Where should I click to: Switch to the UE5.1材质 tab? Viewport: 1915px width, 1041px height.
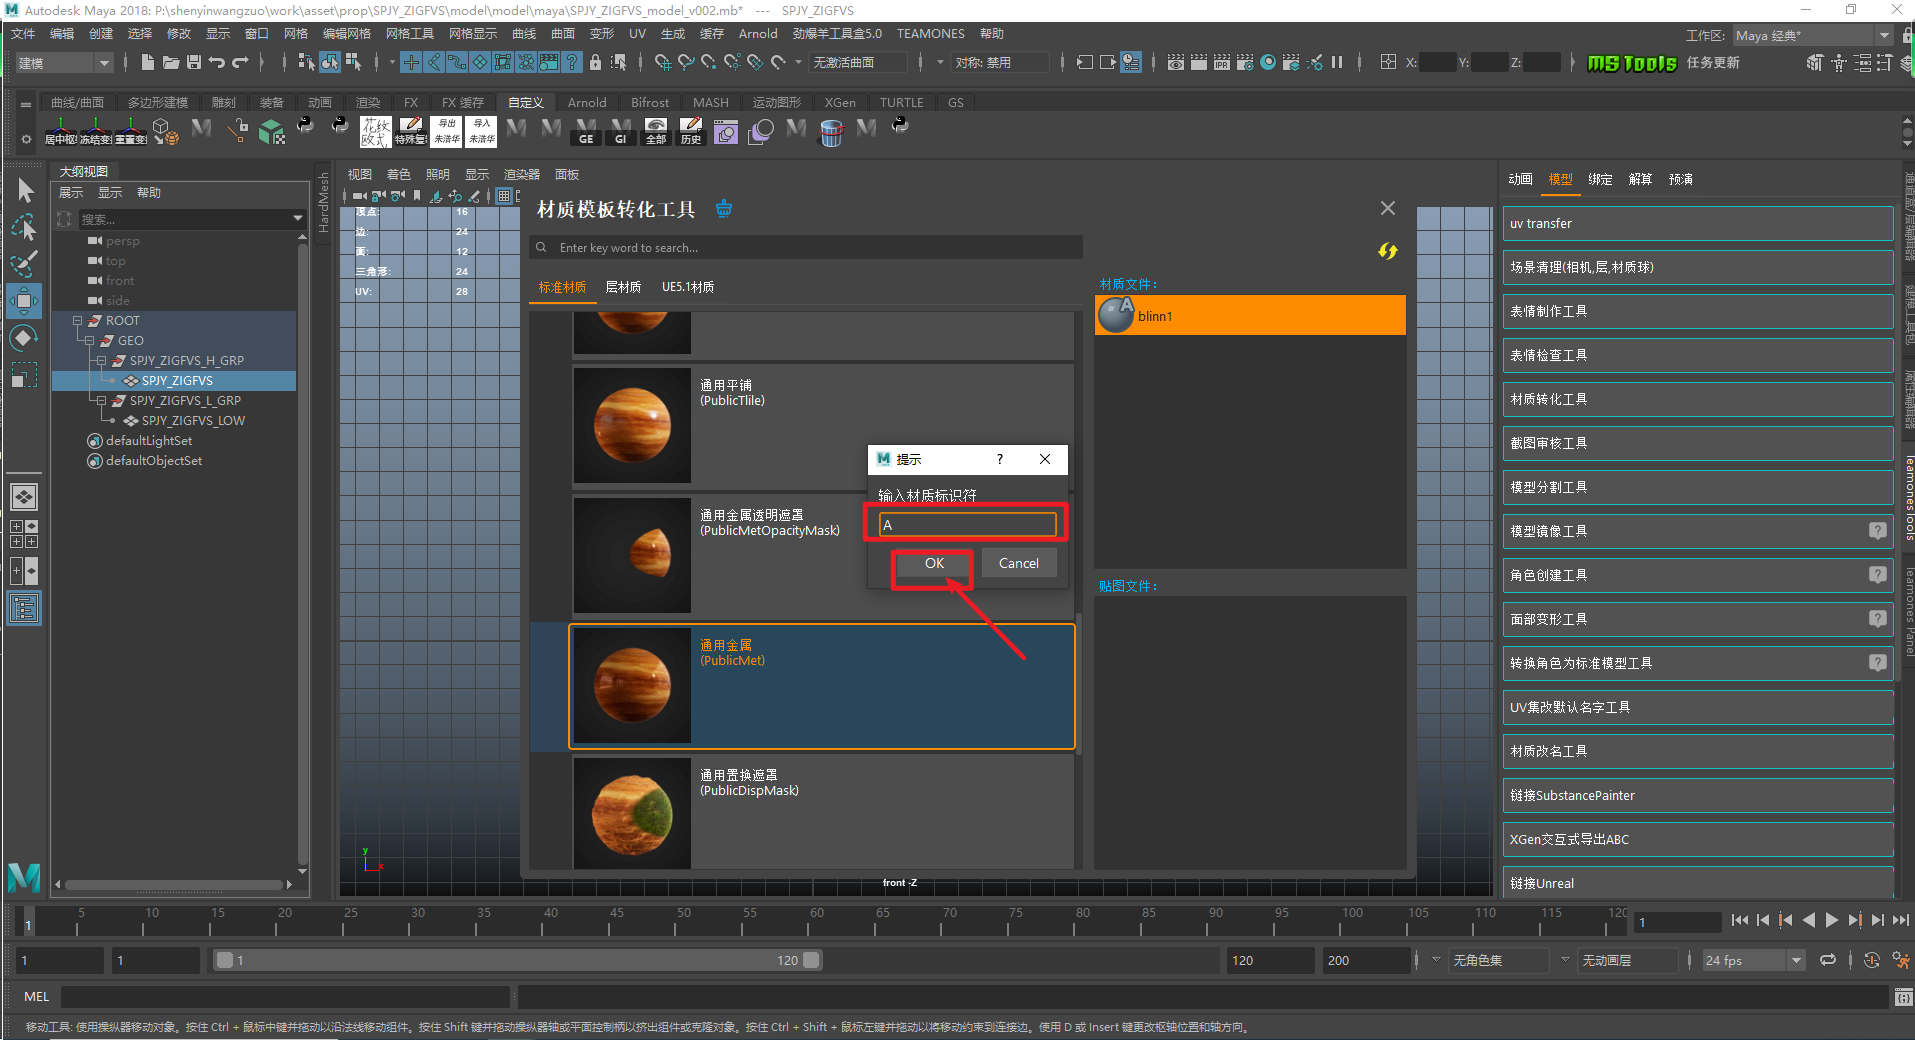click(x=688, y=287)
